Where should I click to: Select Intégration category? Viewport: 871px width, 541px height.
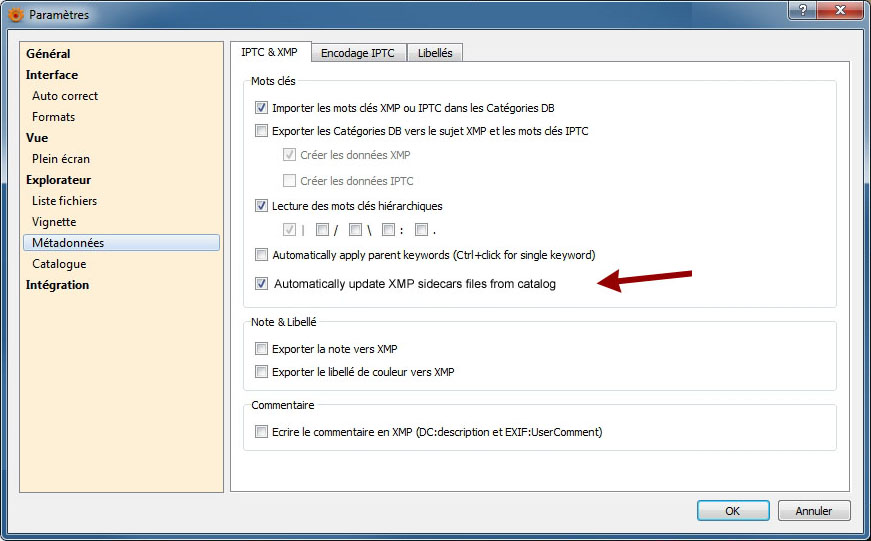(57, 285)
